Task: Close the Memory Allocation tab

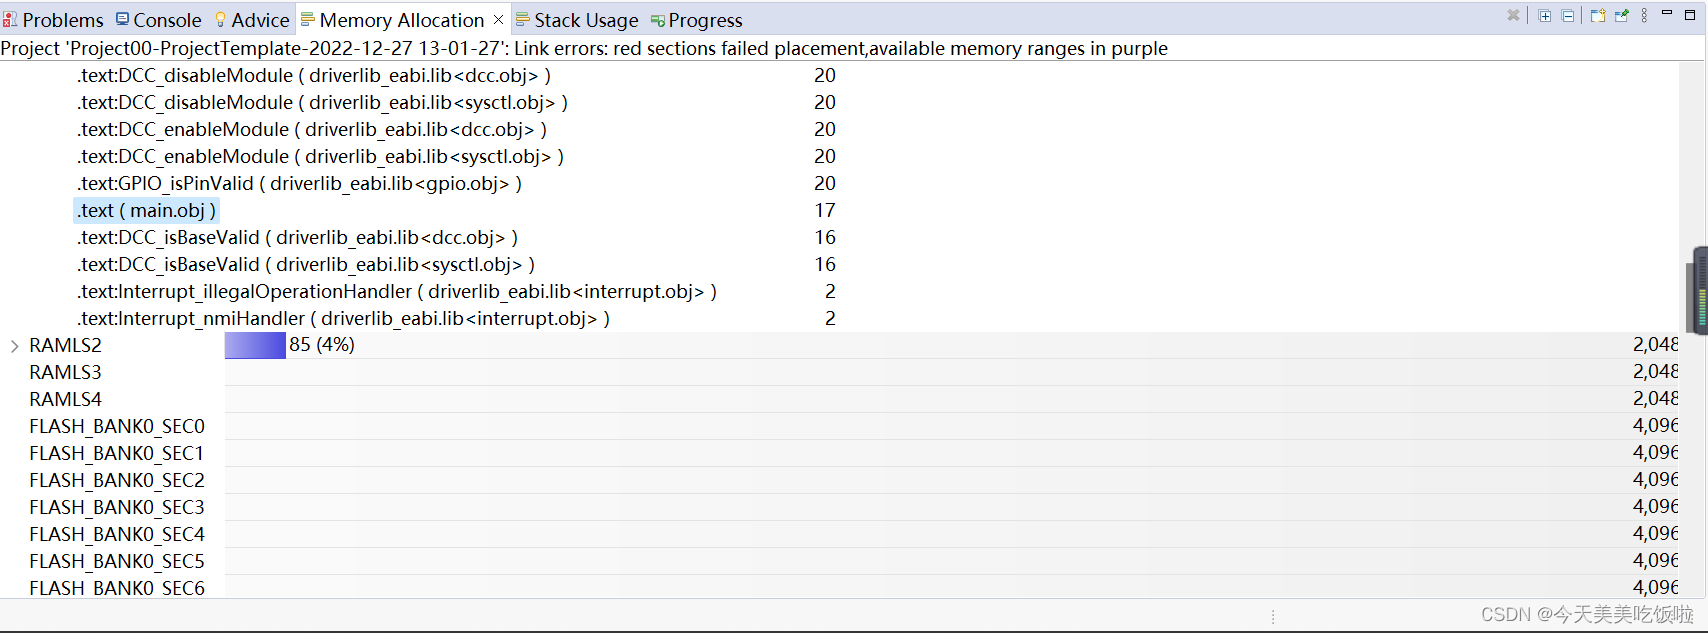Action: [x=499, y=19]
